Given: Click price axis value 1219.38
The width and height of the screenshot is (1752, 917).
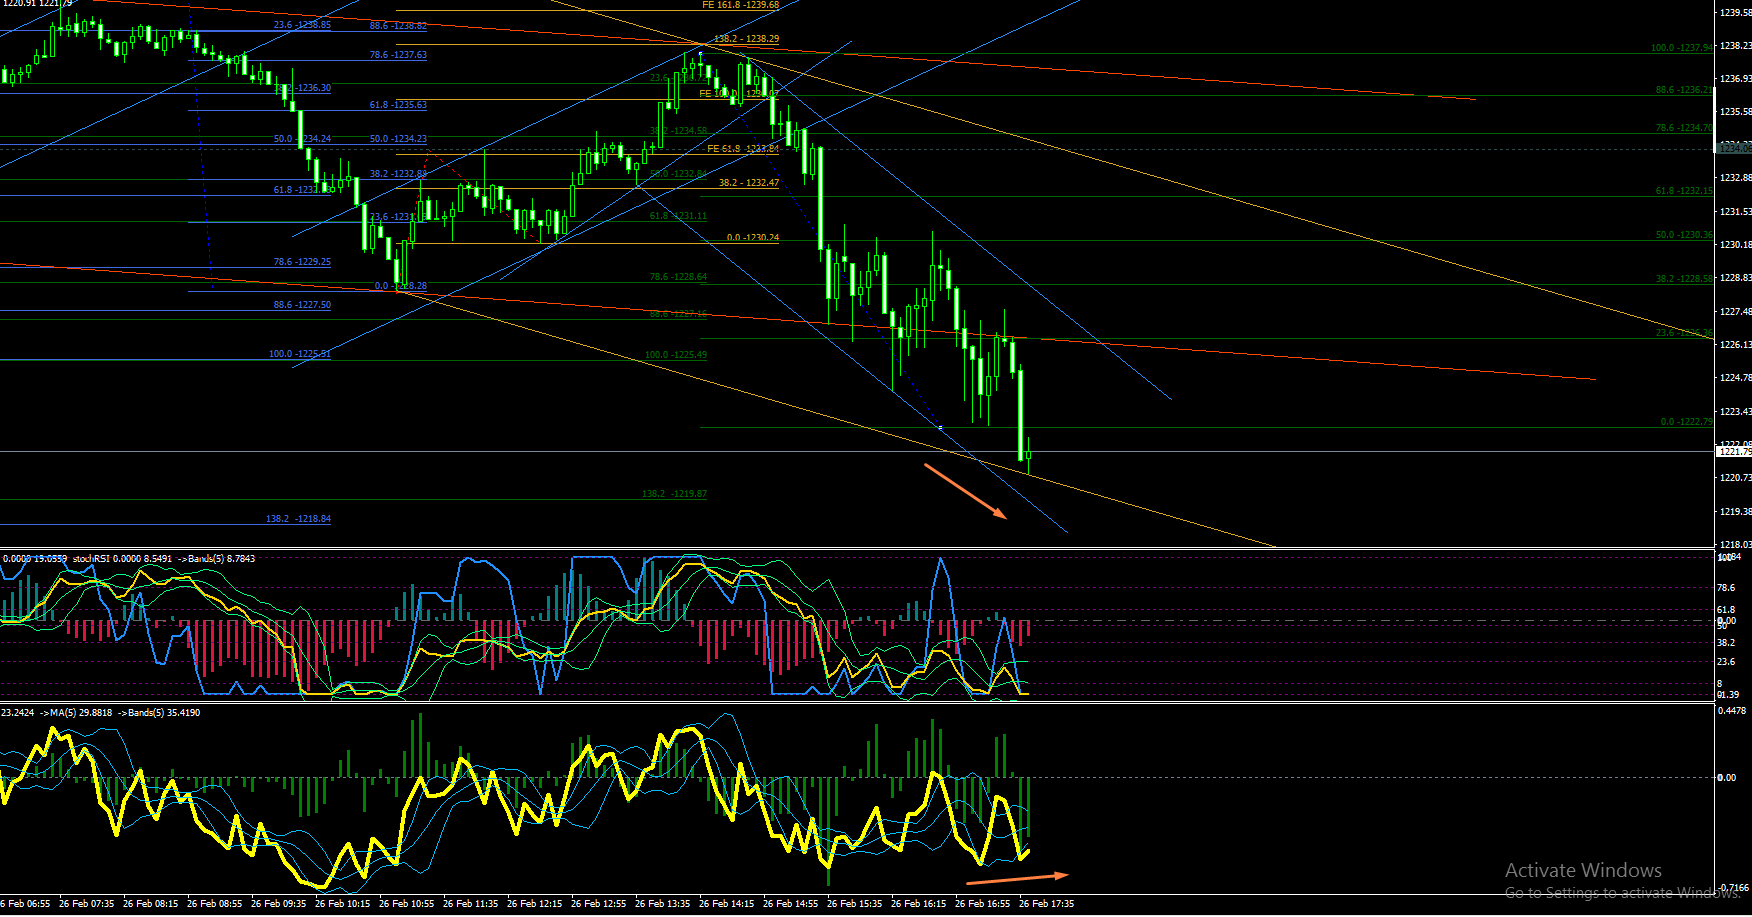Looking at the screenshot, I should pos(1735,512).
